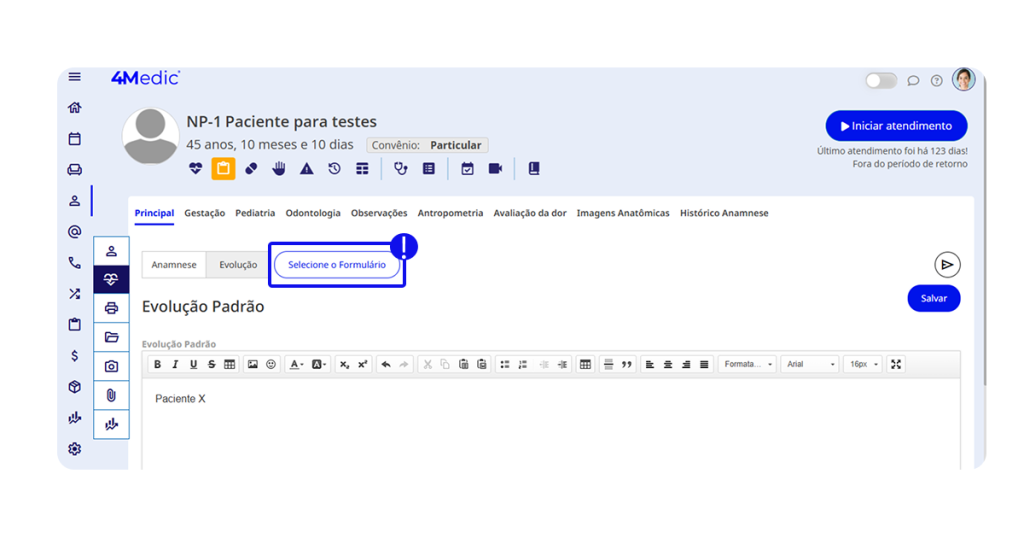
Task: Switch to the Pediatria tab
Action: pos(255,213)
